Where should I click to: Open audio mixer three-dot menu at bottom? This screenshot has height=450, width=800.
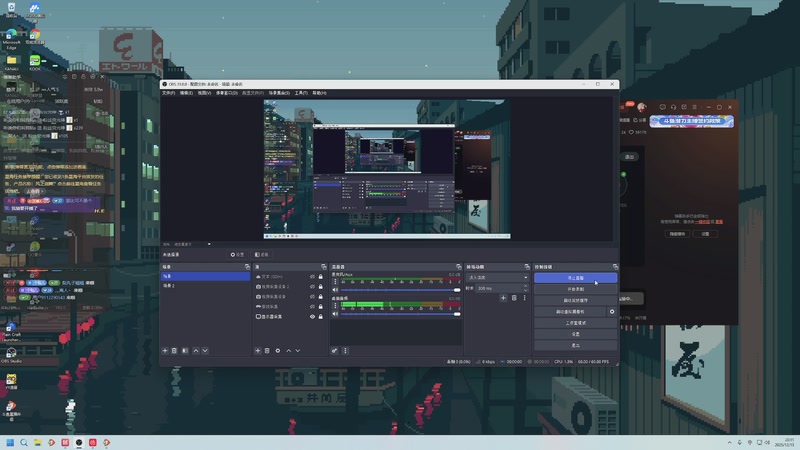click(x=345, y=351)
